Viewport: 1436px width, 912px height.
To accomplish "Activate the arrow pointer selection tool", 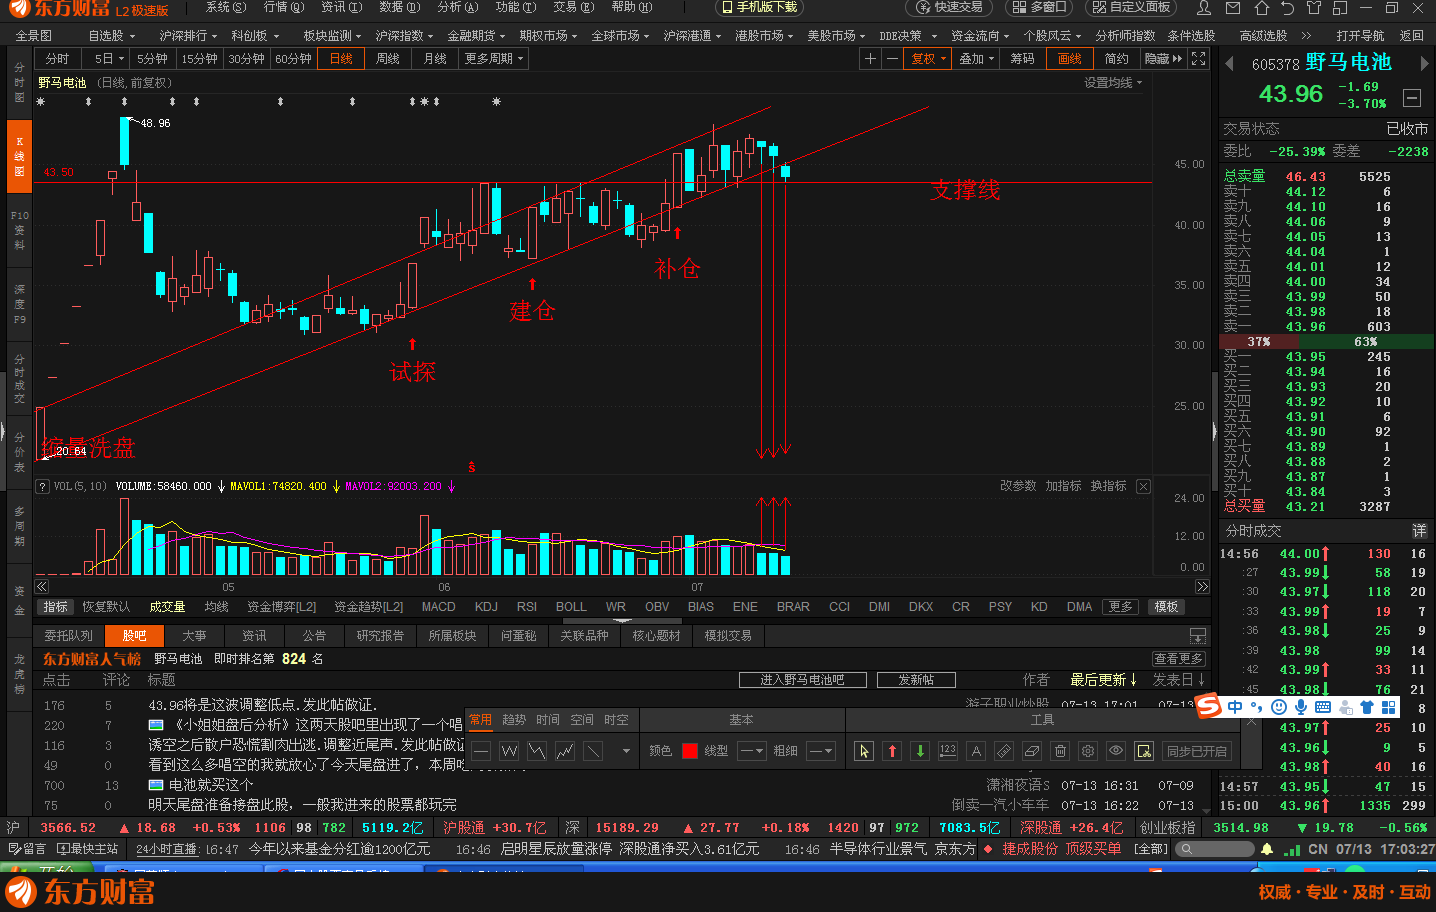I will pos(864,751).
